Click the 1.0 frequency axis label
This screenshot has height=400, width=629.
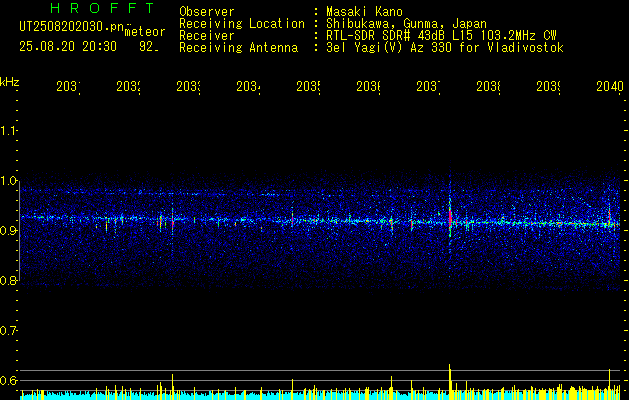(8, 181)
